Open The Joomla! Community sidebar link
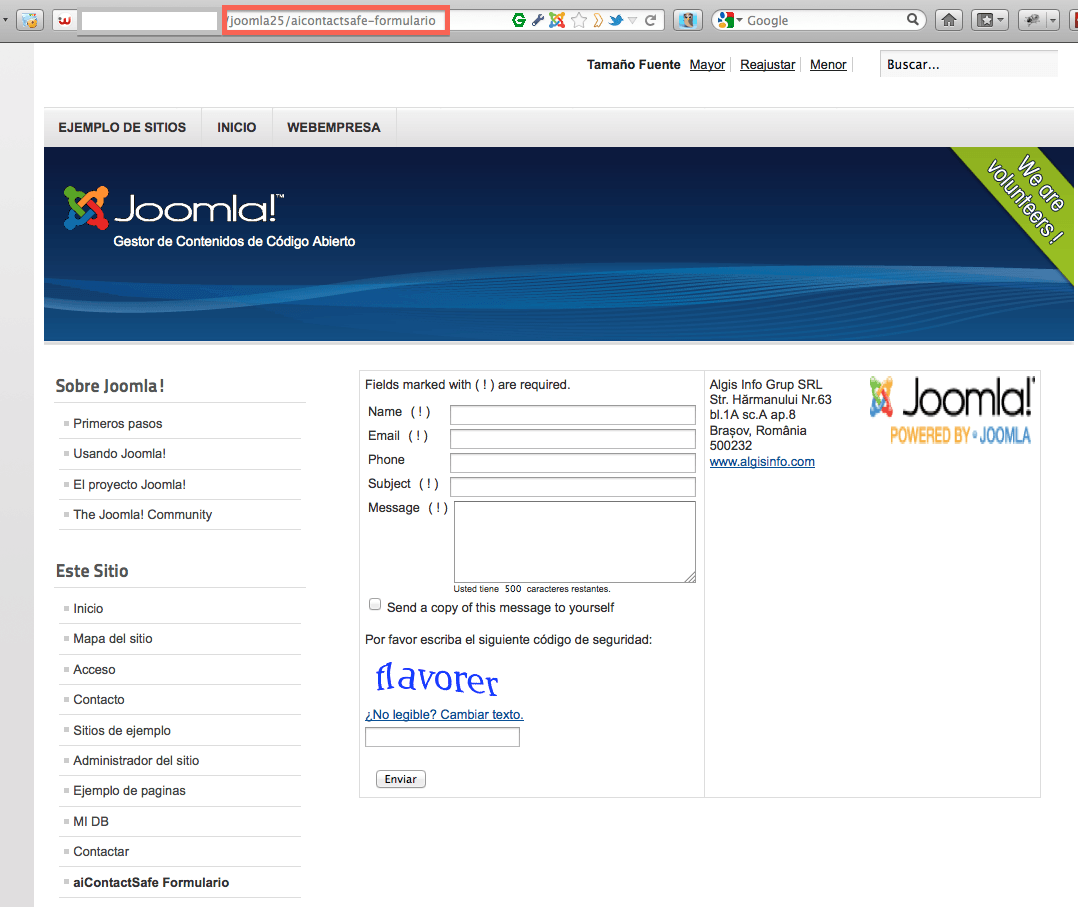This screenshot has height=907, width=1078. pos(142,514)
